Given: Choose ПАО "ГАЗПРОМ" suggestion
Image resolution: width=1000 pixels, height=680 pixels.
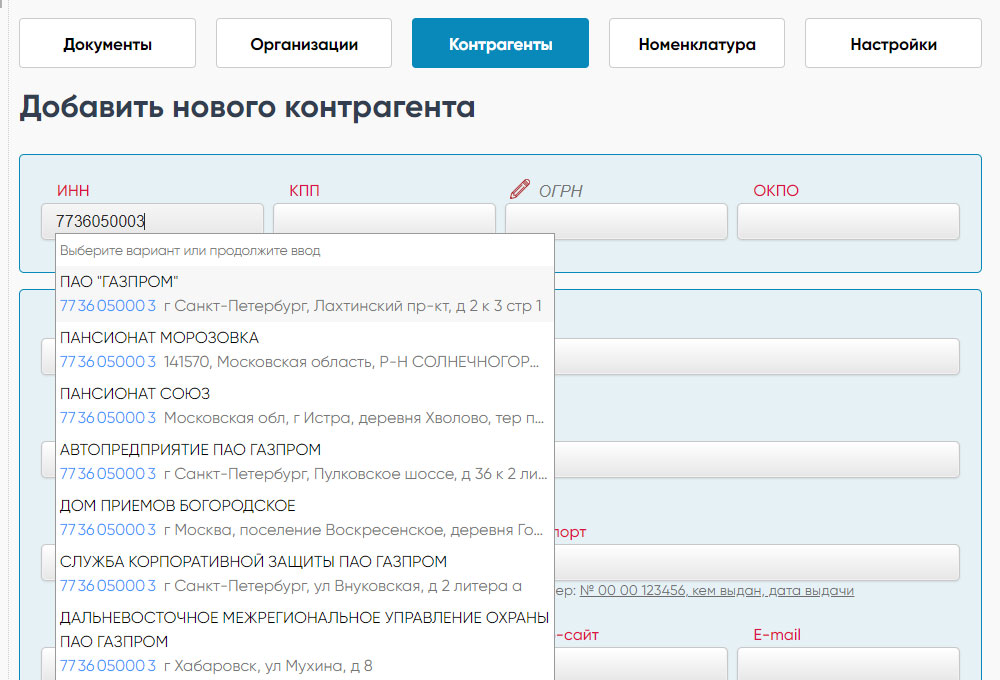Looking at the screenshot, I should [305, 294].
